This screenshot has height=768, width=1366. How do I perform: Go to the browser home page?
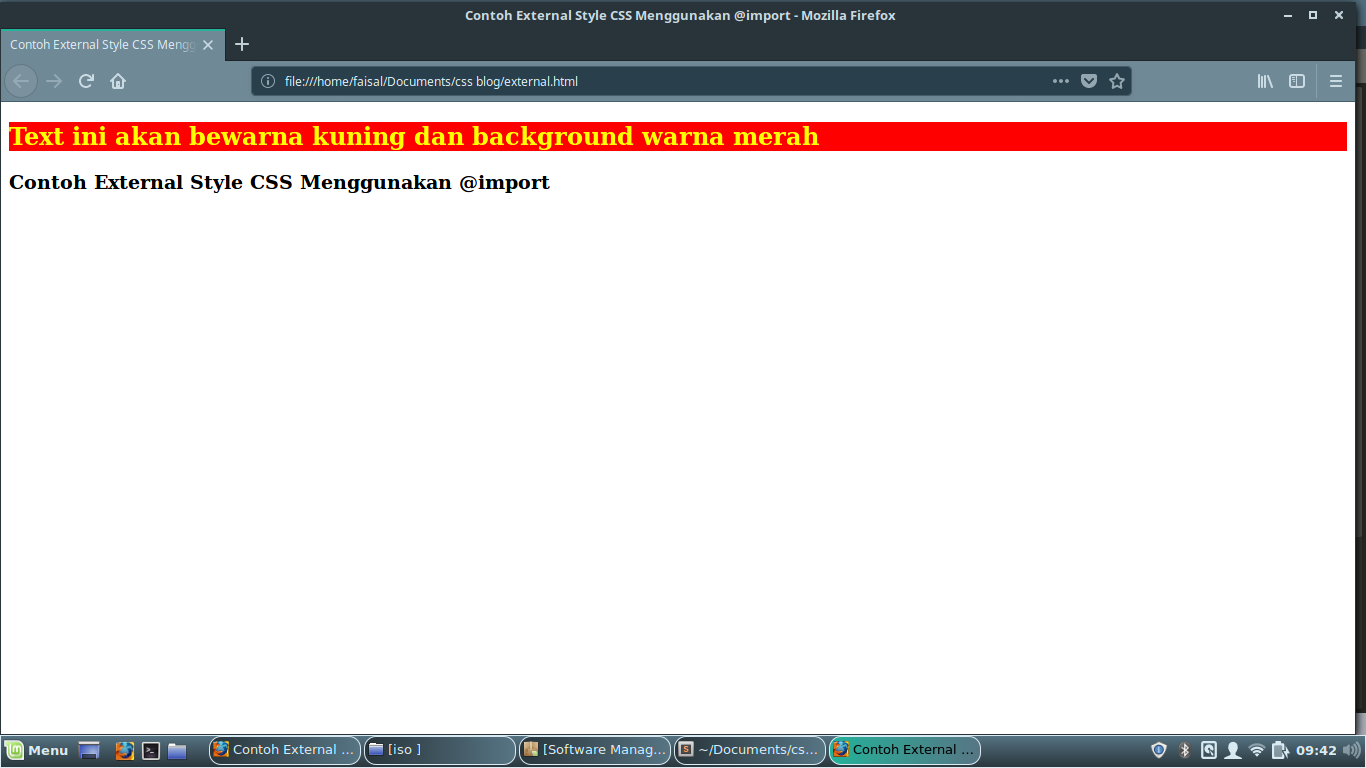pyautogui.click(x=118, y=81)
